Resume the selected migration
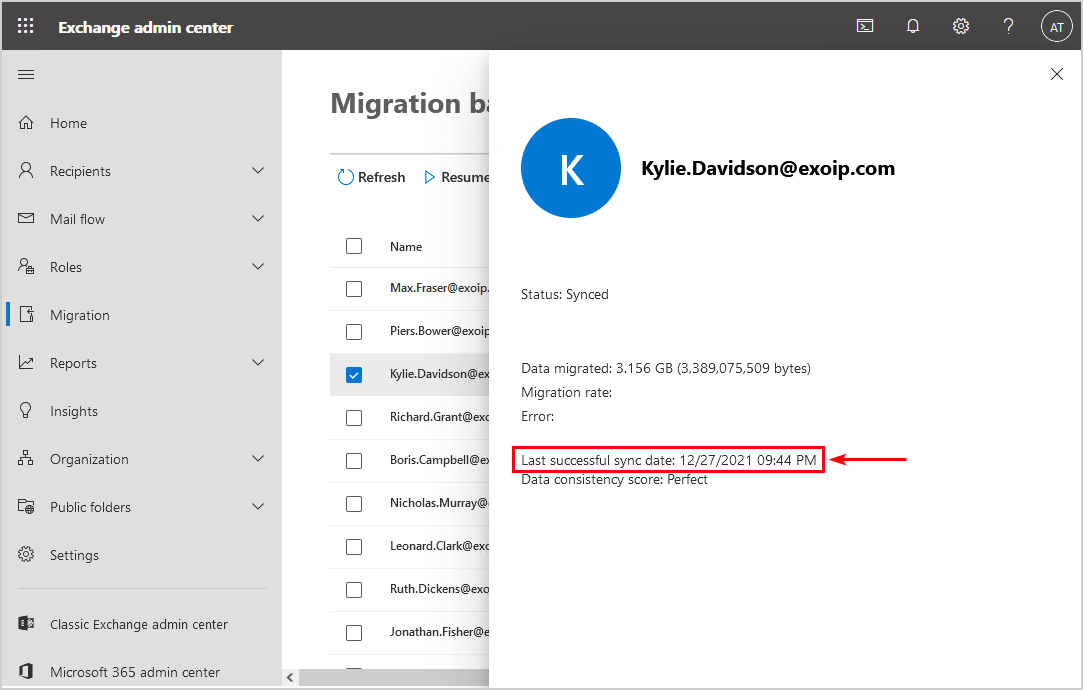 (x=457, y=176)
